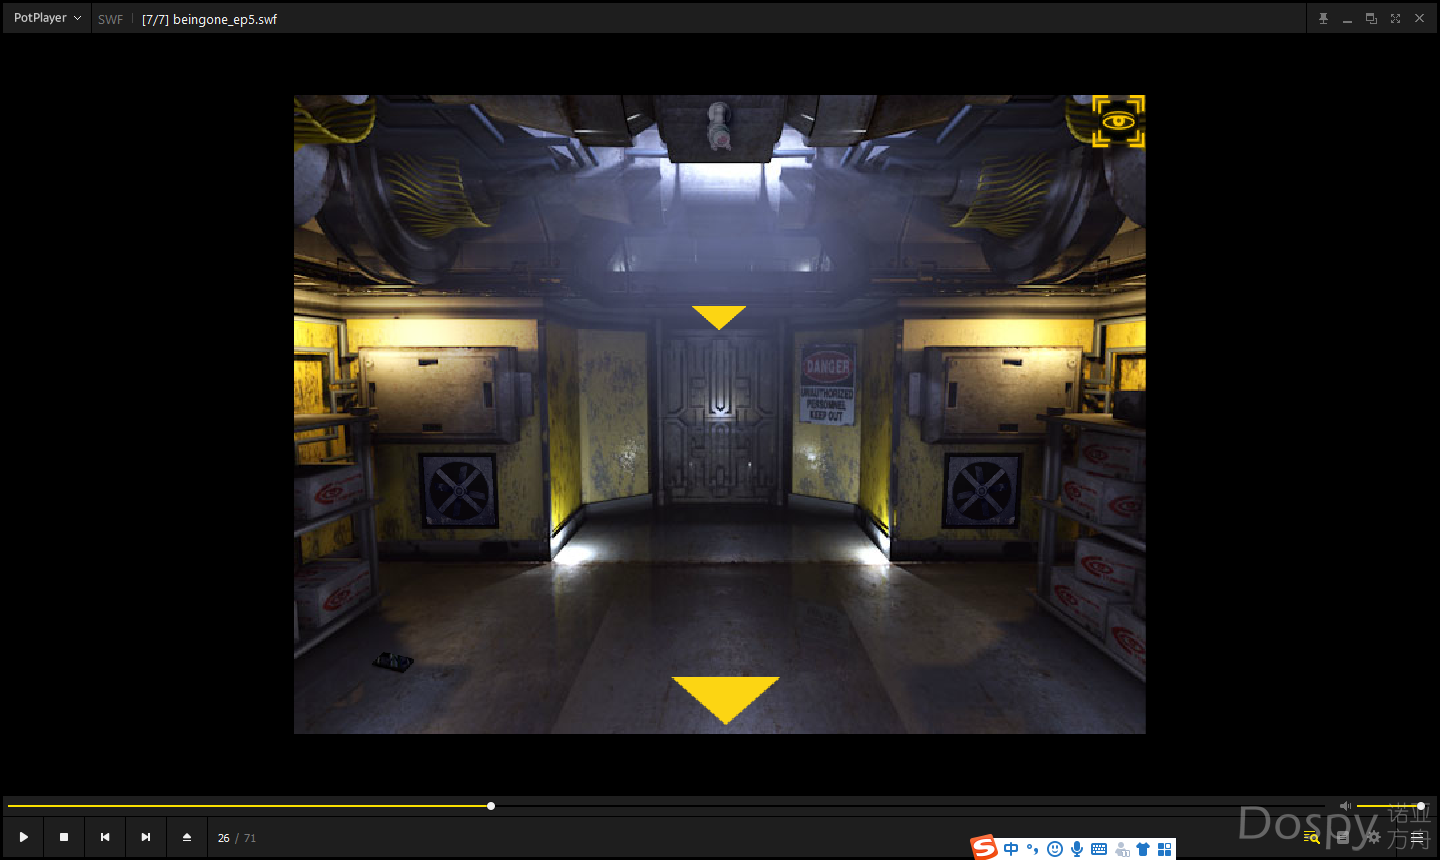Stop playback
The image size is (1440, 860).
pos(64,837)
